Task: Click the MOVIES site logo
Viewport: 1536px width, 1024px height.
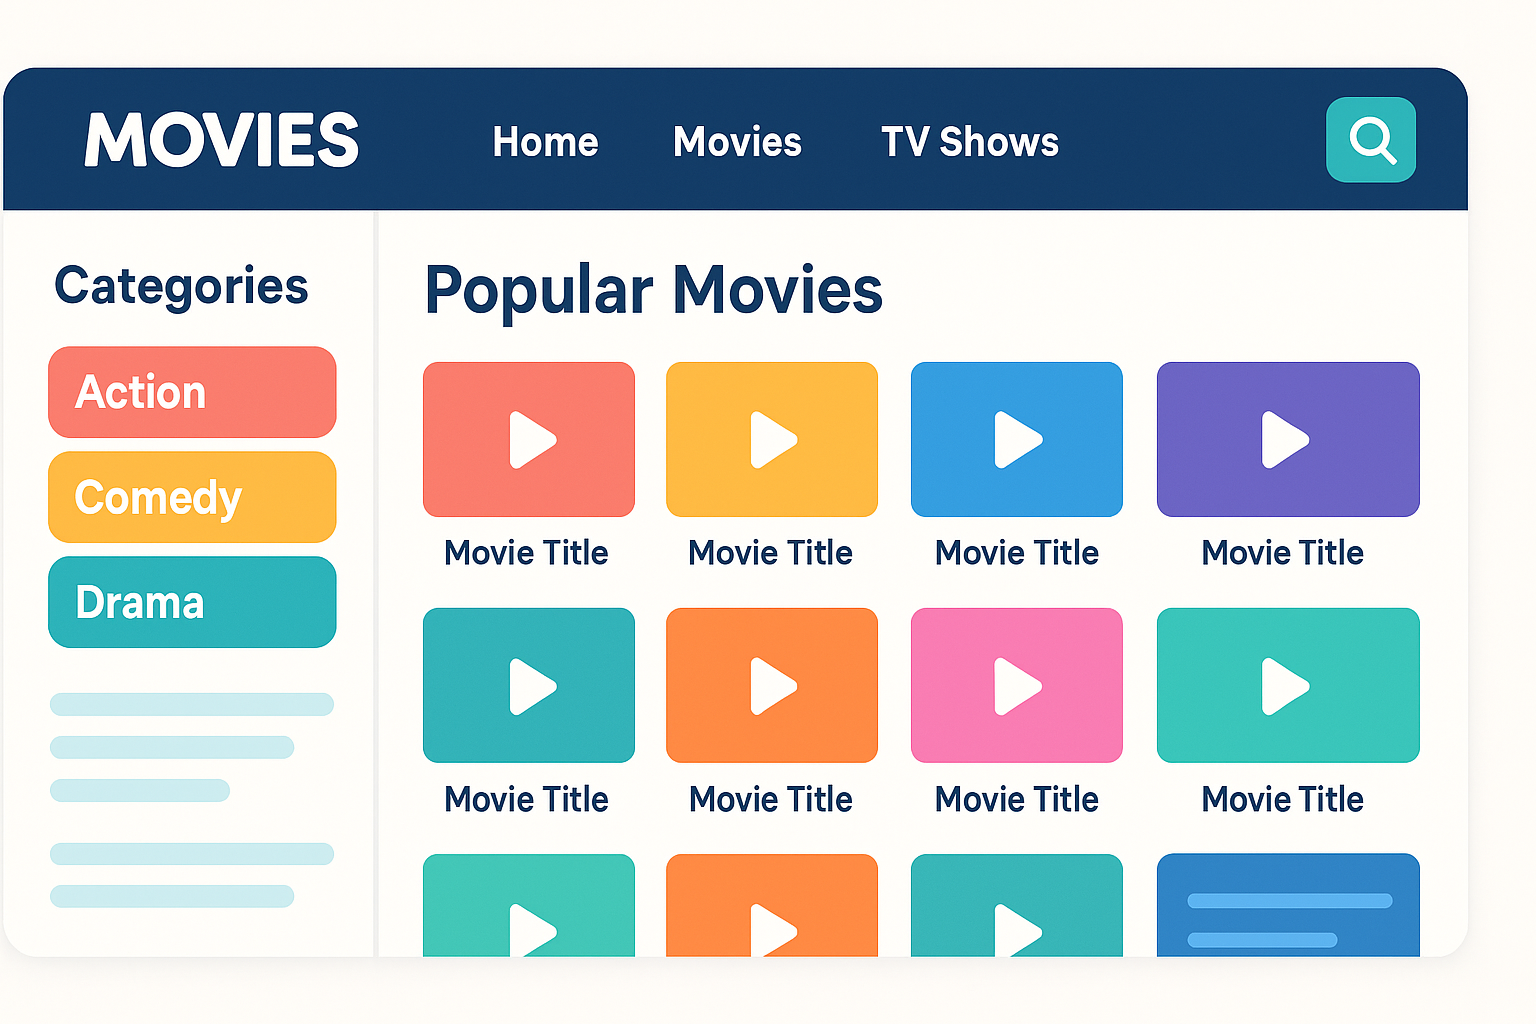Action: coord(222,140)
